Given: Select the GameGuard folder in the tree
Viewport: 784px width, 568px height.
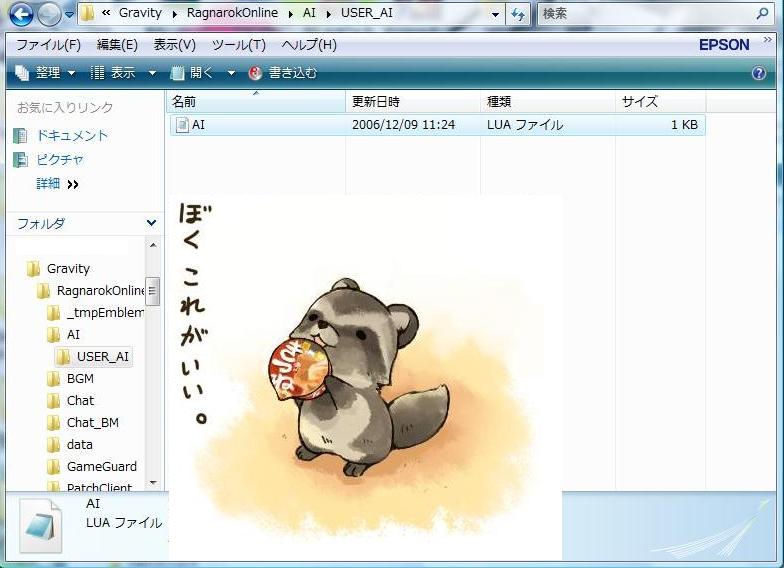Looking at the screenshot, I should [92, 466].
